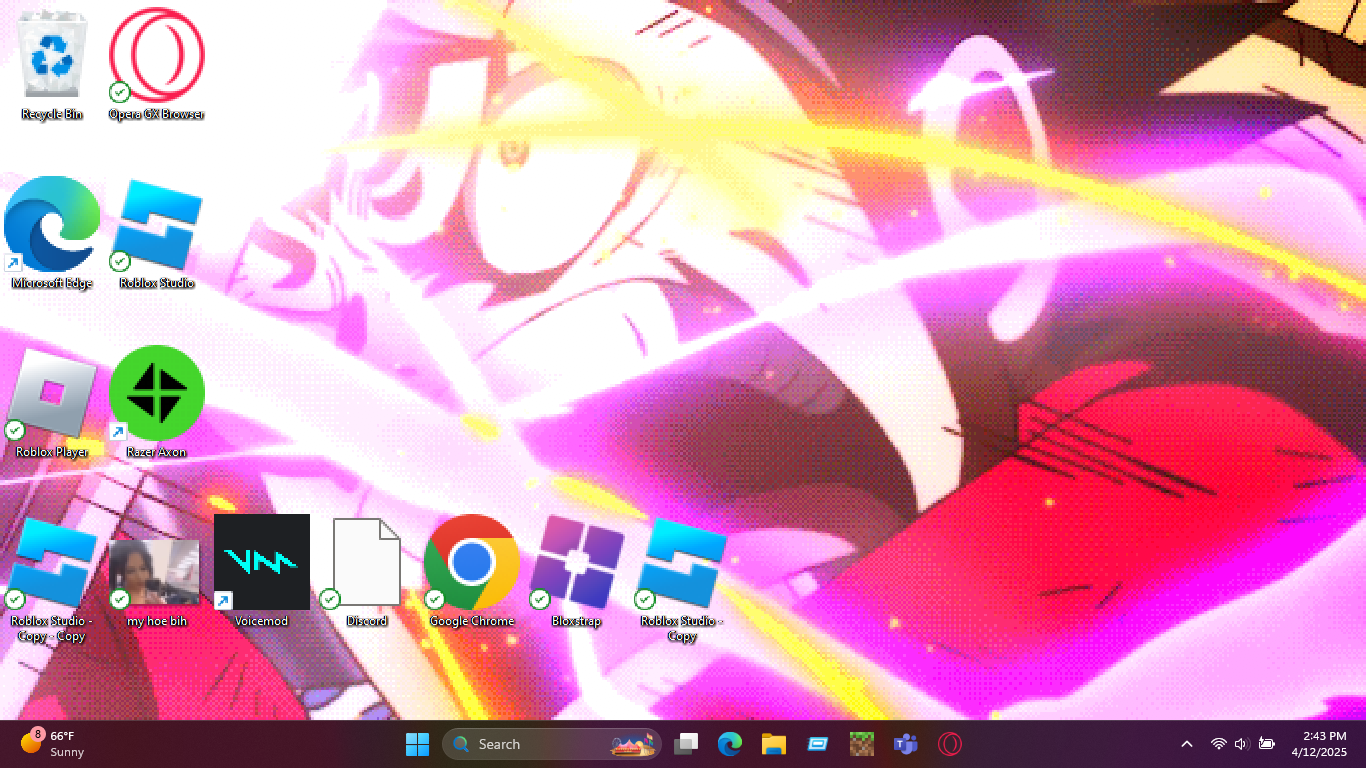The image size is (1366, 768).
Task: Click the speaker volume icon in the tray
Action: pos(1242,744)
